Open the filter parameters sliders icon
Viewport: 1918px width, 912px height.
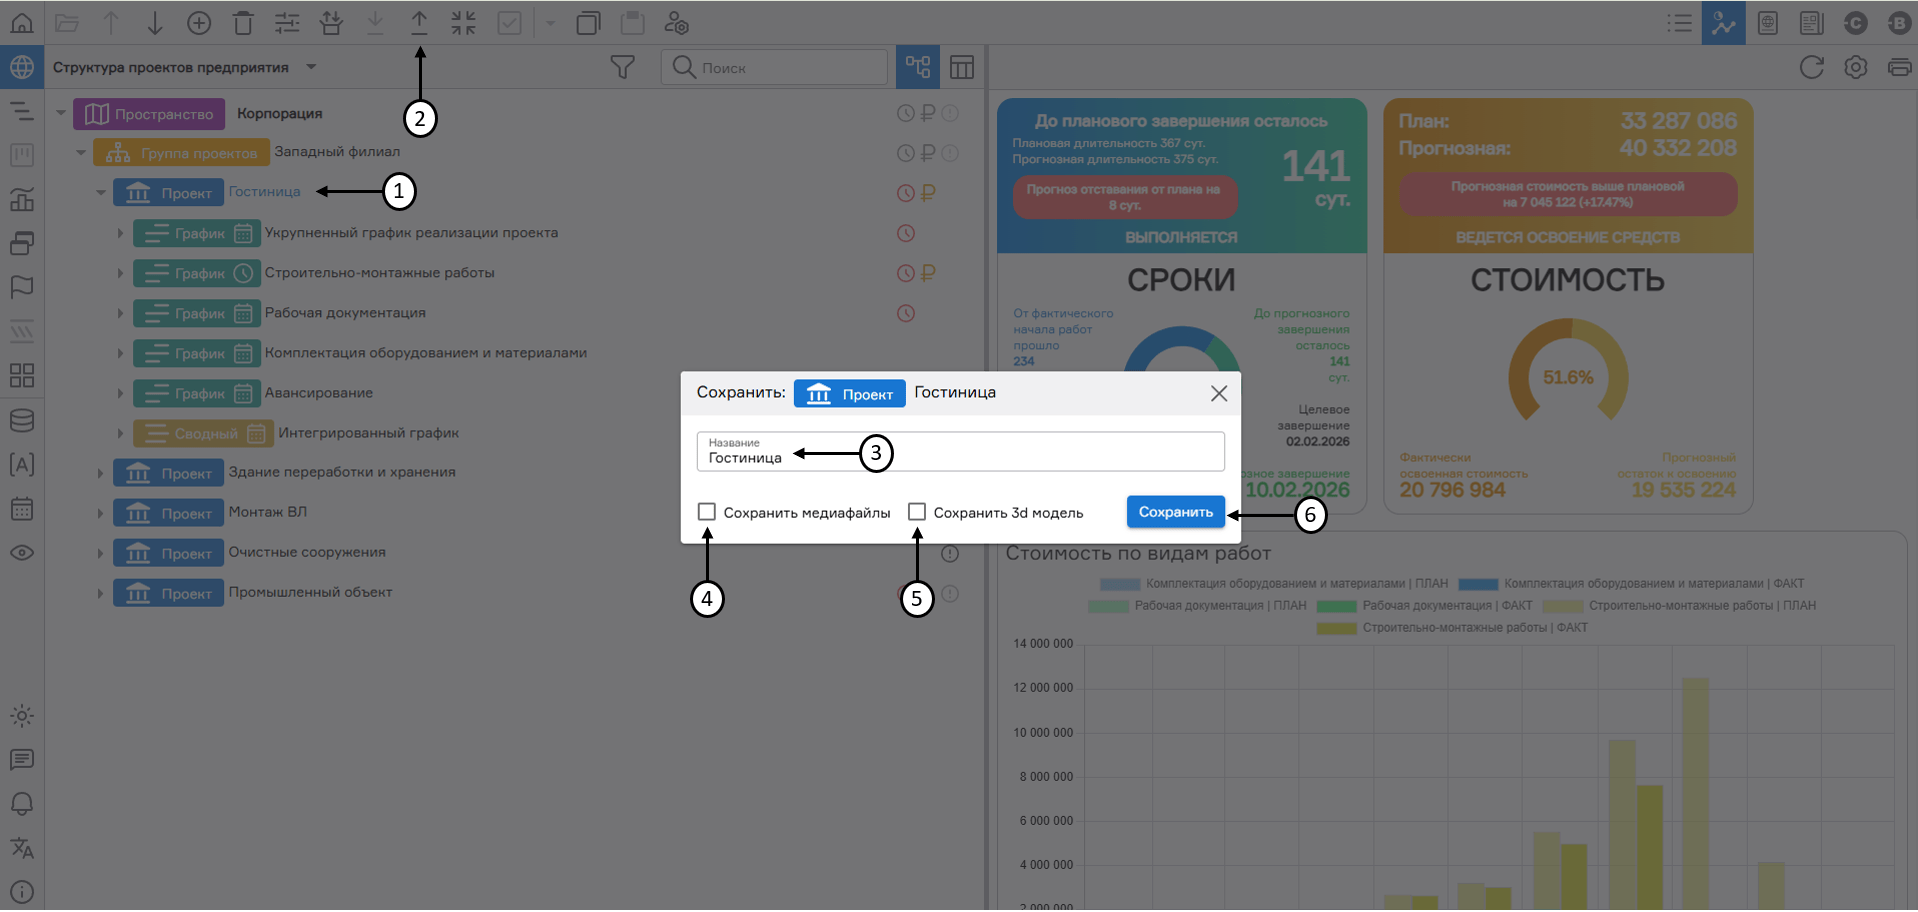tap(287, 22)
